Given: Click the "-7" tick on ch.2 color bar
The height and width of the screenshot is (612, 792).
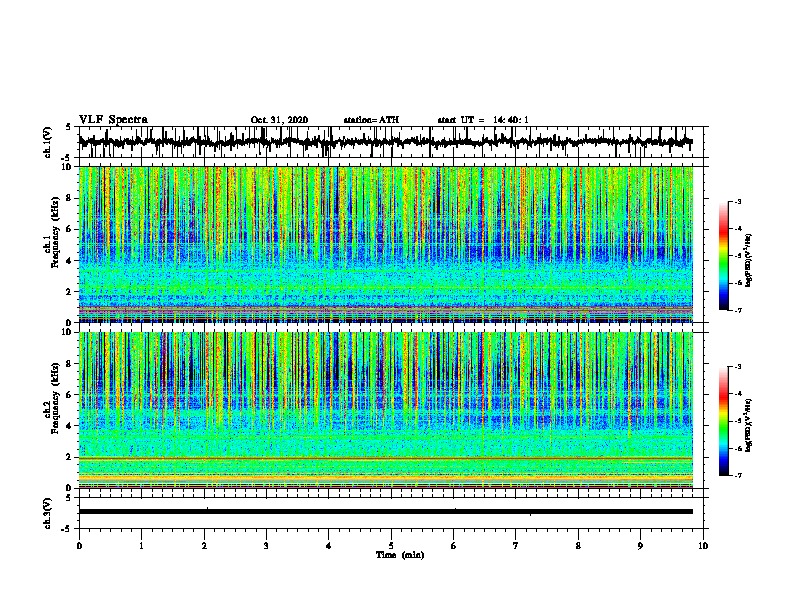Looking at the screenshot, I should tap(738, 475).
